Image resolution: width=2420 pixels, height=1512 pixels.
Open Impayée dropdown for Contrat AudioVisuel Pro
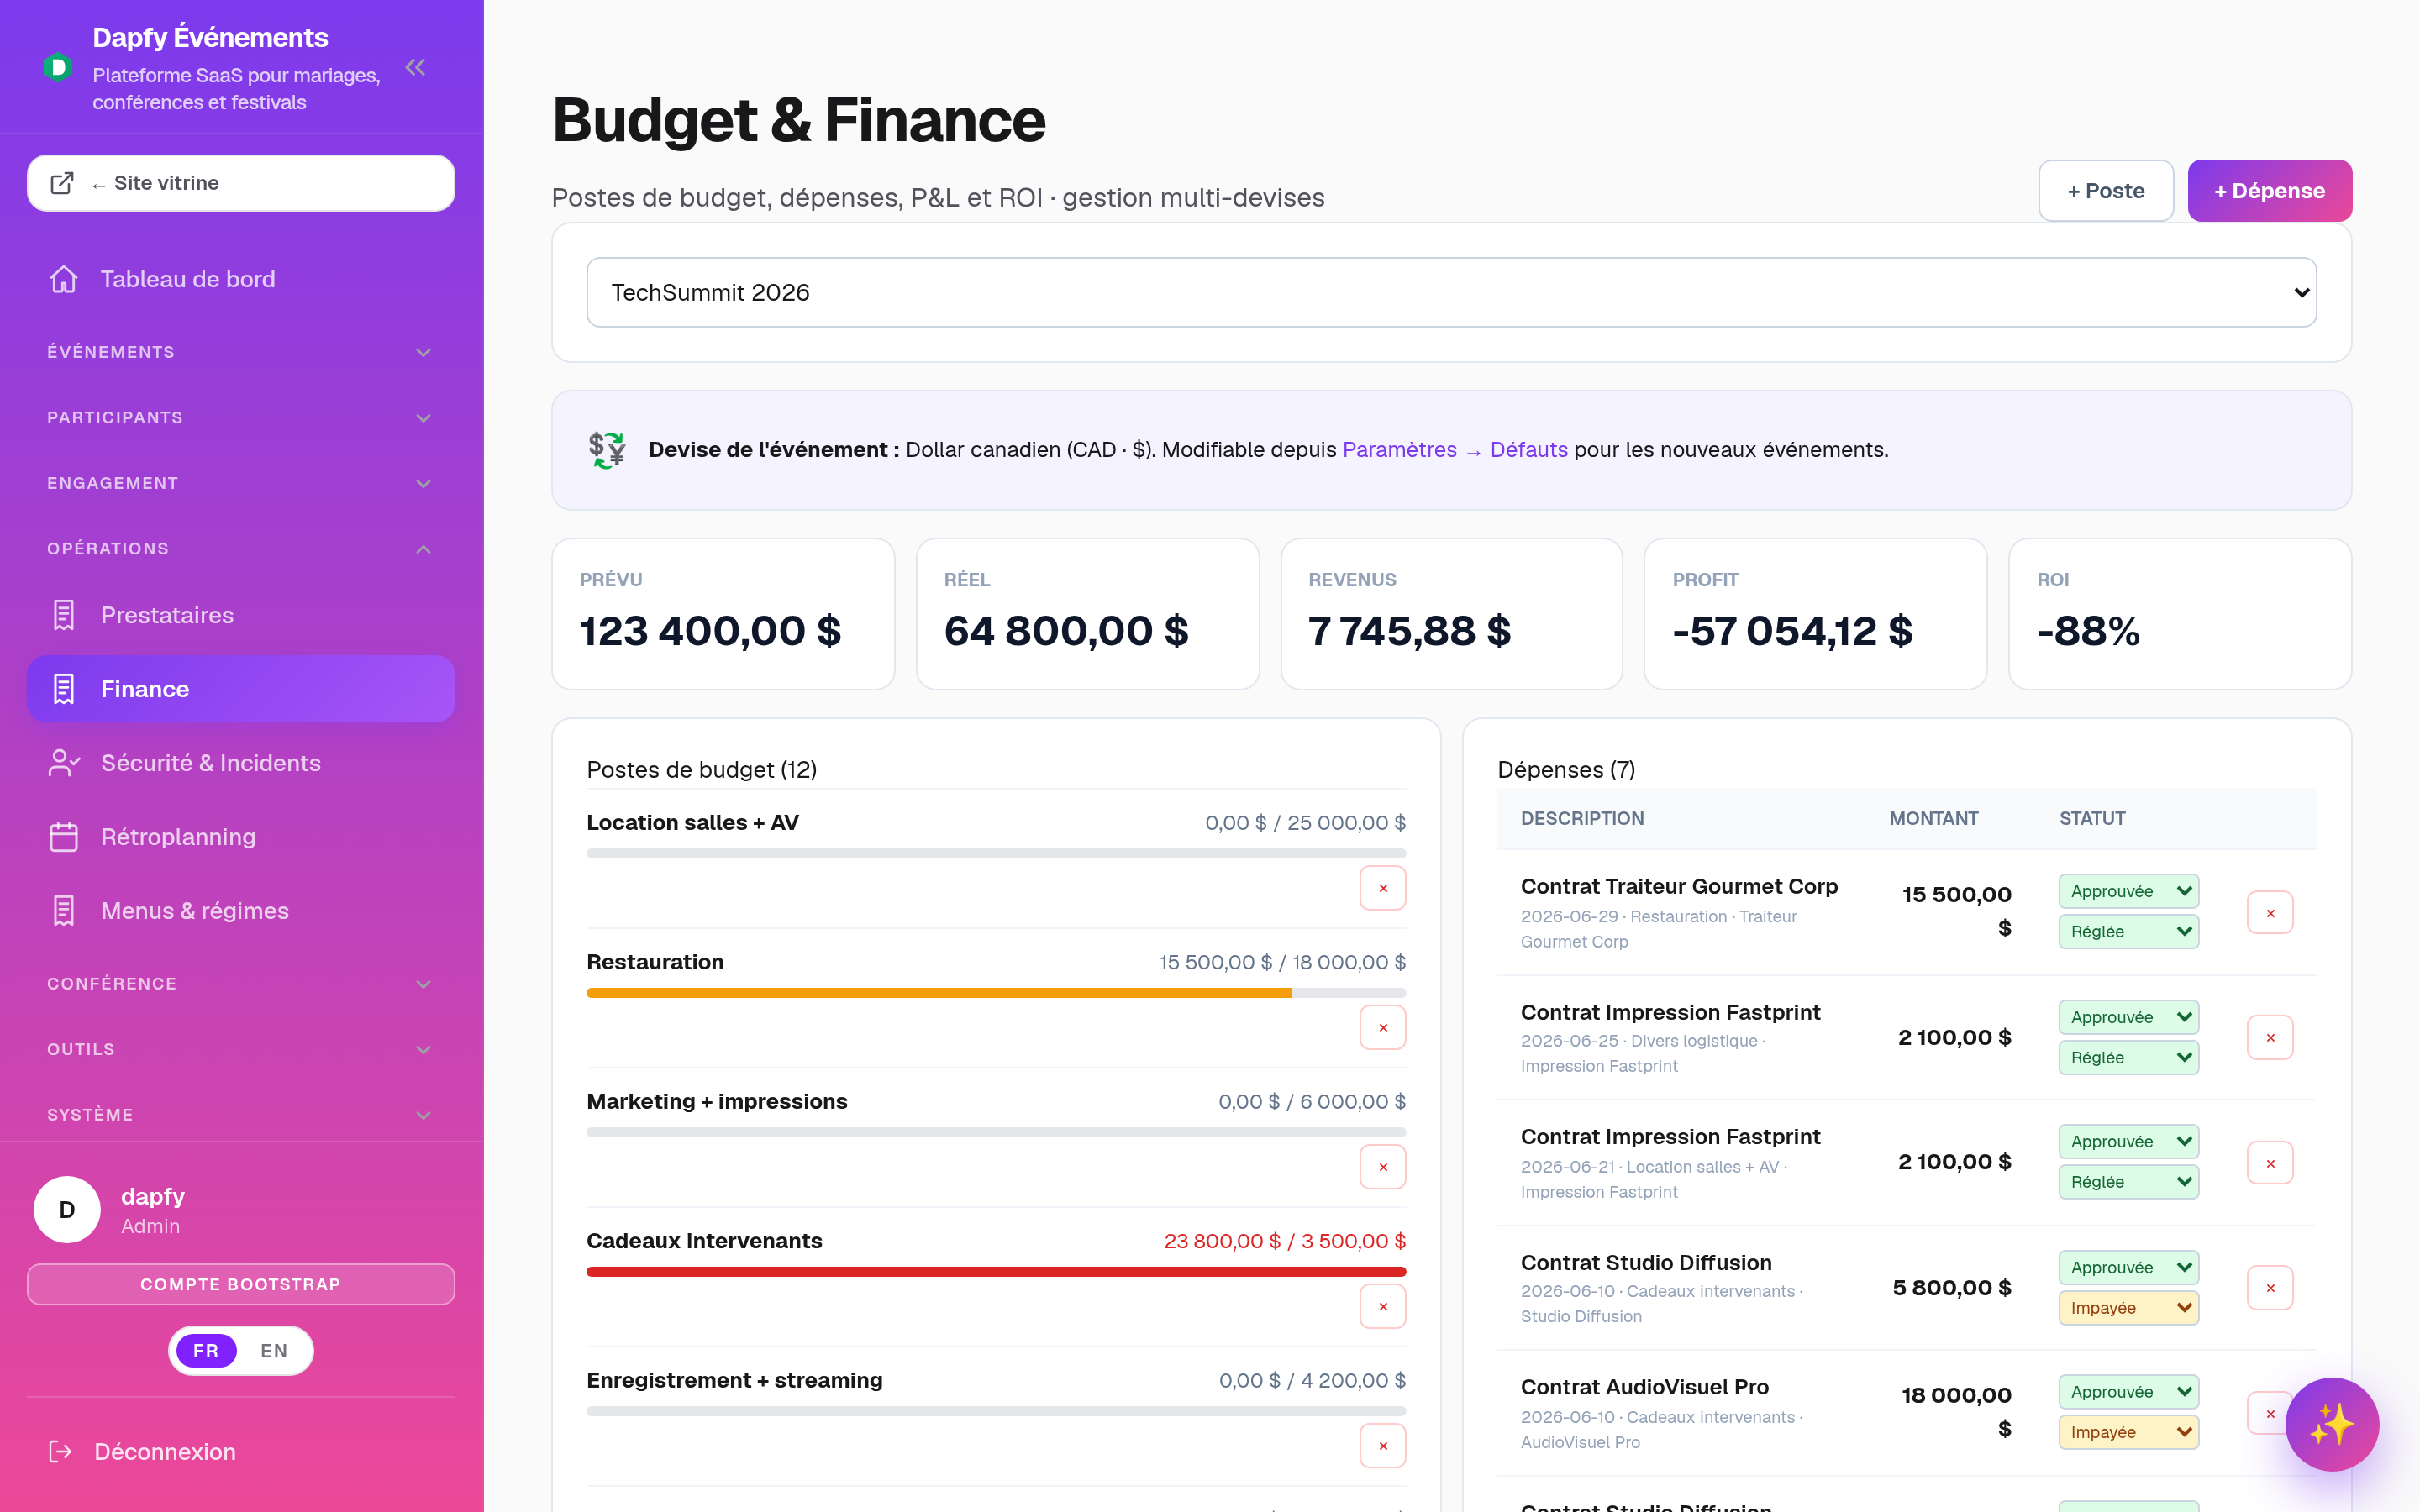(x=2128, y=1432)
